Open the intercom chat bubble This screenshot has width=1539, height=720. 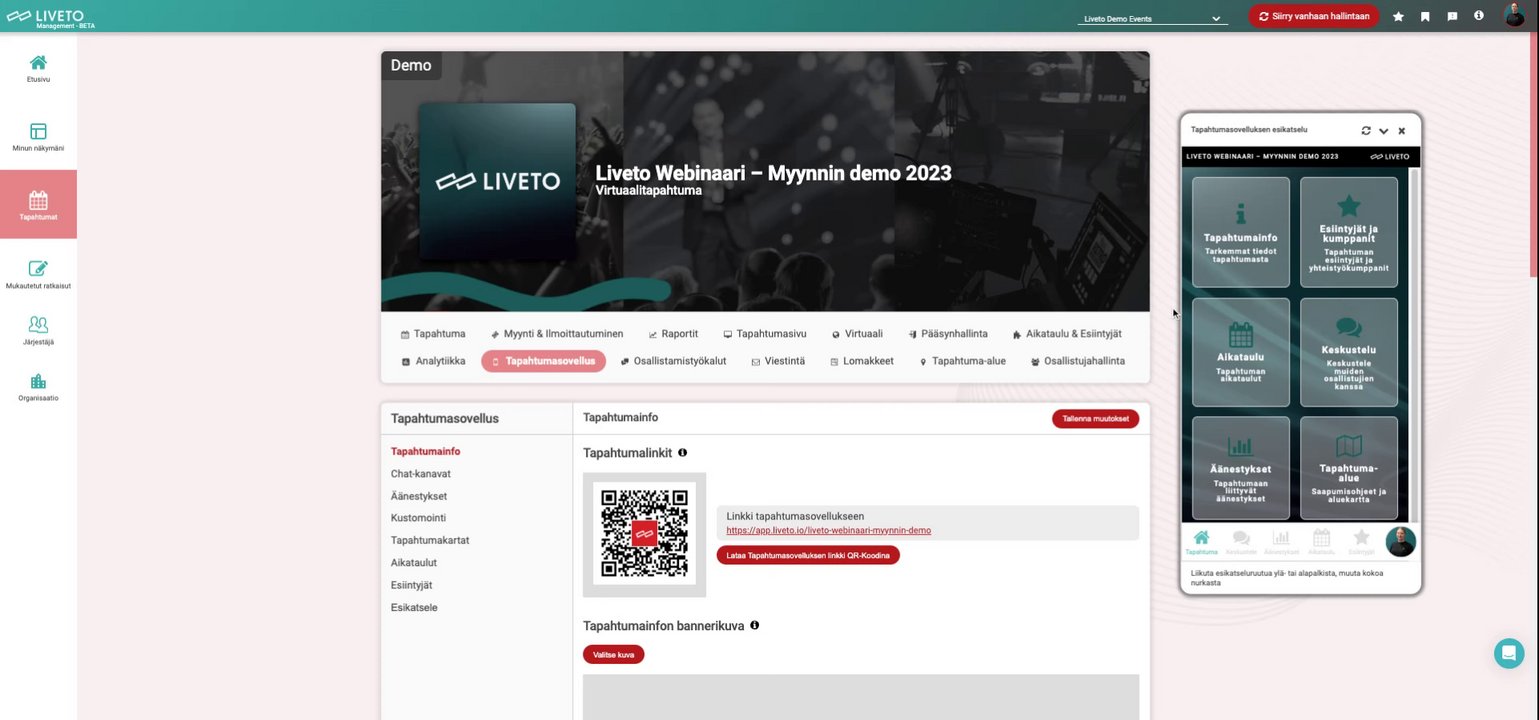click(x=1509, y=653)
